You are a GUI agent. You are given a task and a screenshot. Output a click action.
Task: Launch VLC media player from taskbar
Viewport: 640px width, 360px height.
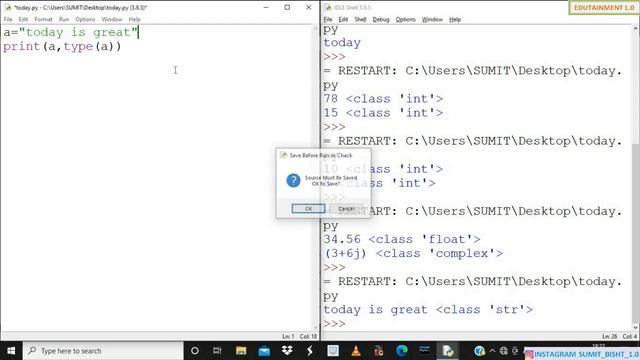point(356,351)
